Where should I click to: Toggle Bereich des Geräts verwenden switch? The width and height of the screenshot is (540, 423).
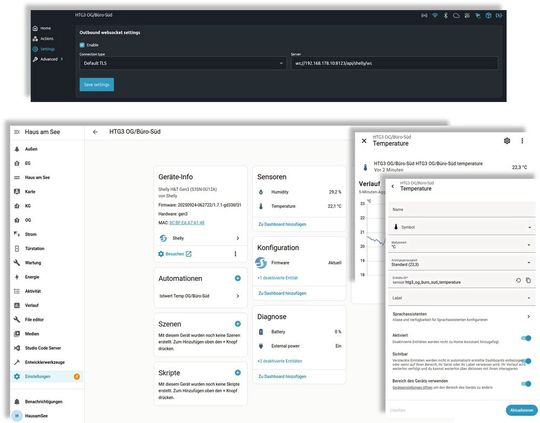(x=526, y=384)
